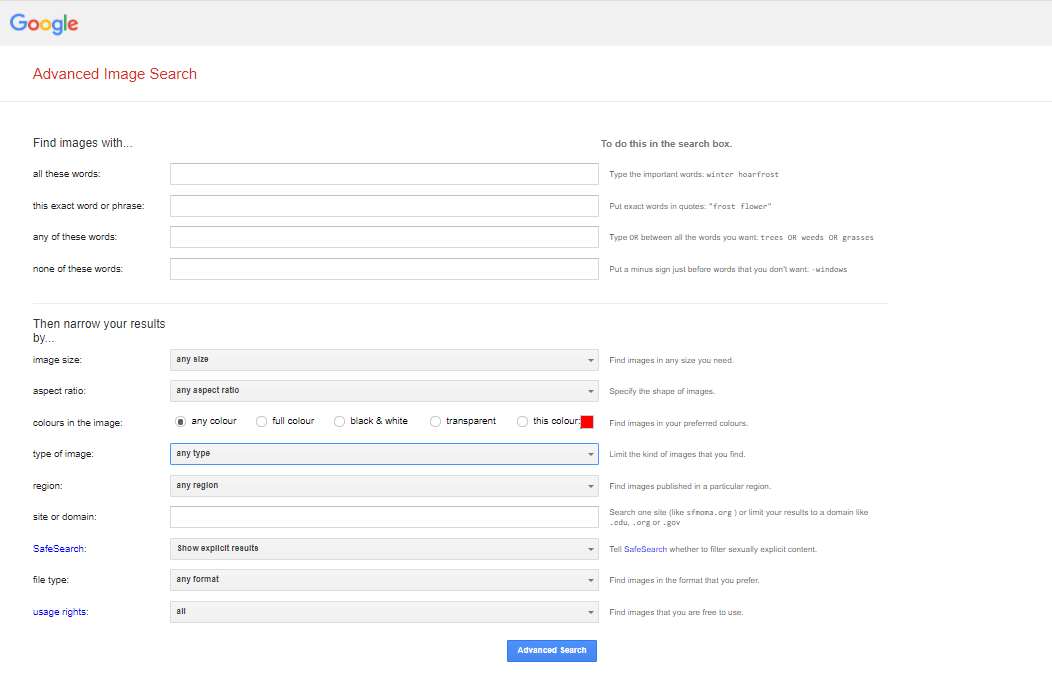The image size is (1052, 681).
Task: Click the 'Advanced Image Search' heading
Action: click(x=115, y=74)
